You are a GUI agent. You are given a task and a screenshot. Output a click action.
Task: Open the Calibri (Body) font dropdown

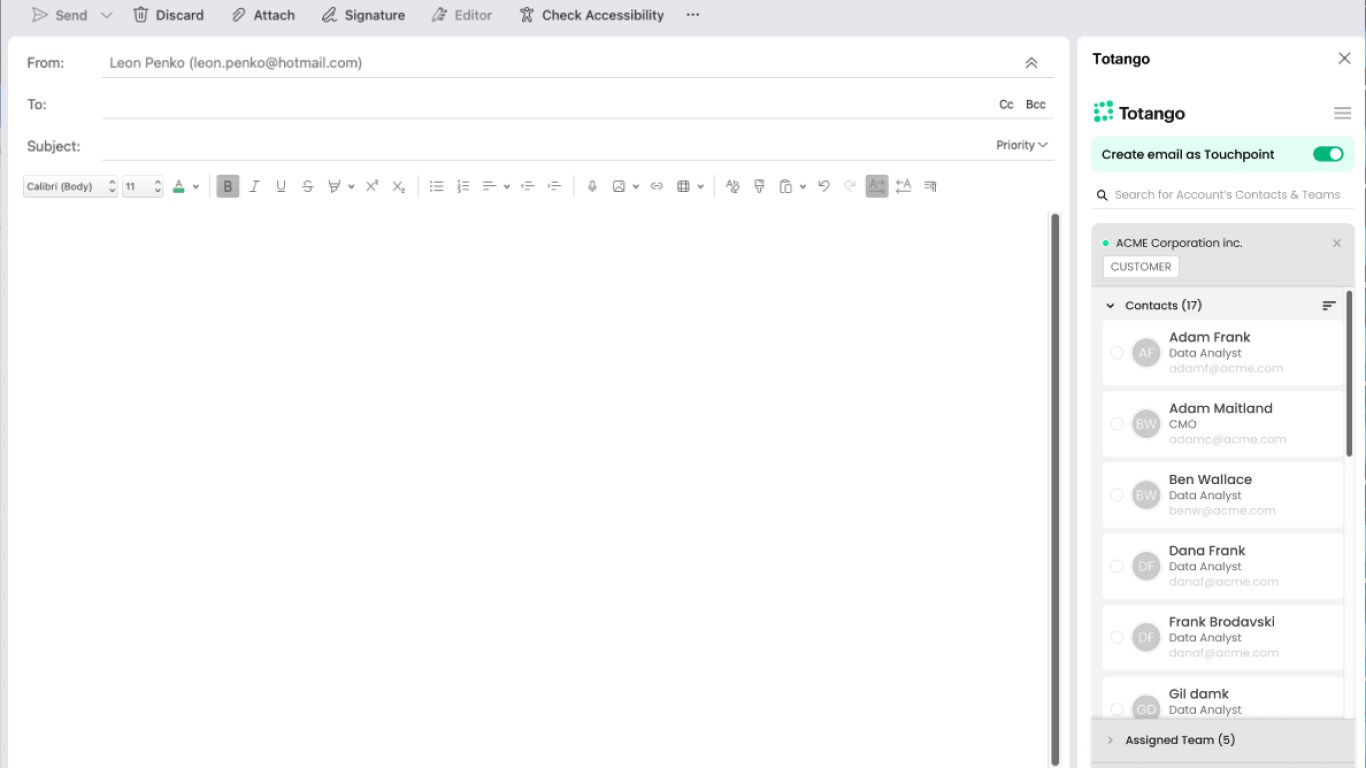70,186
